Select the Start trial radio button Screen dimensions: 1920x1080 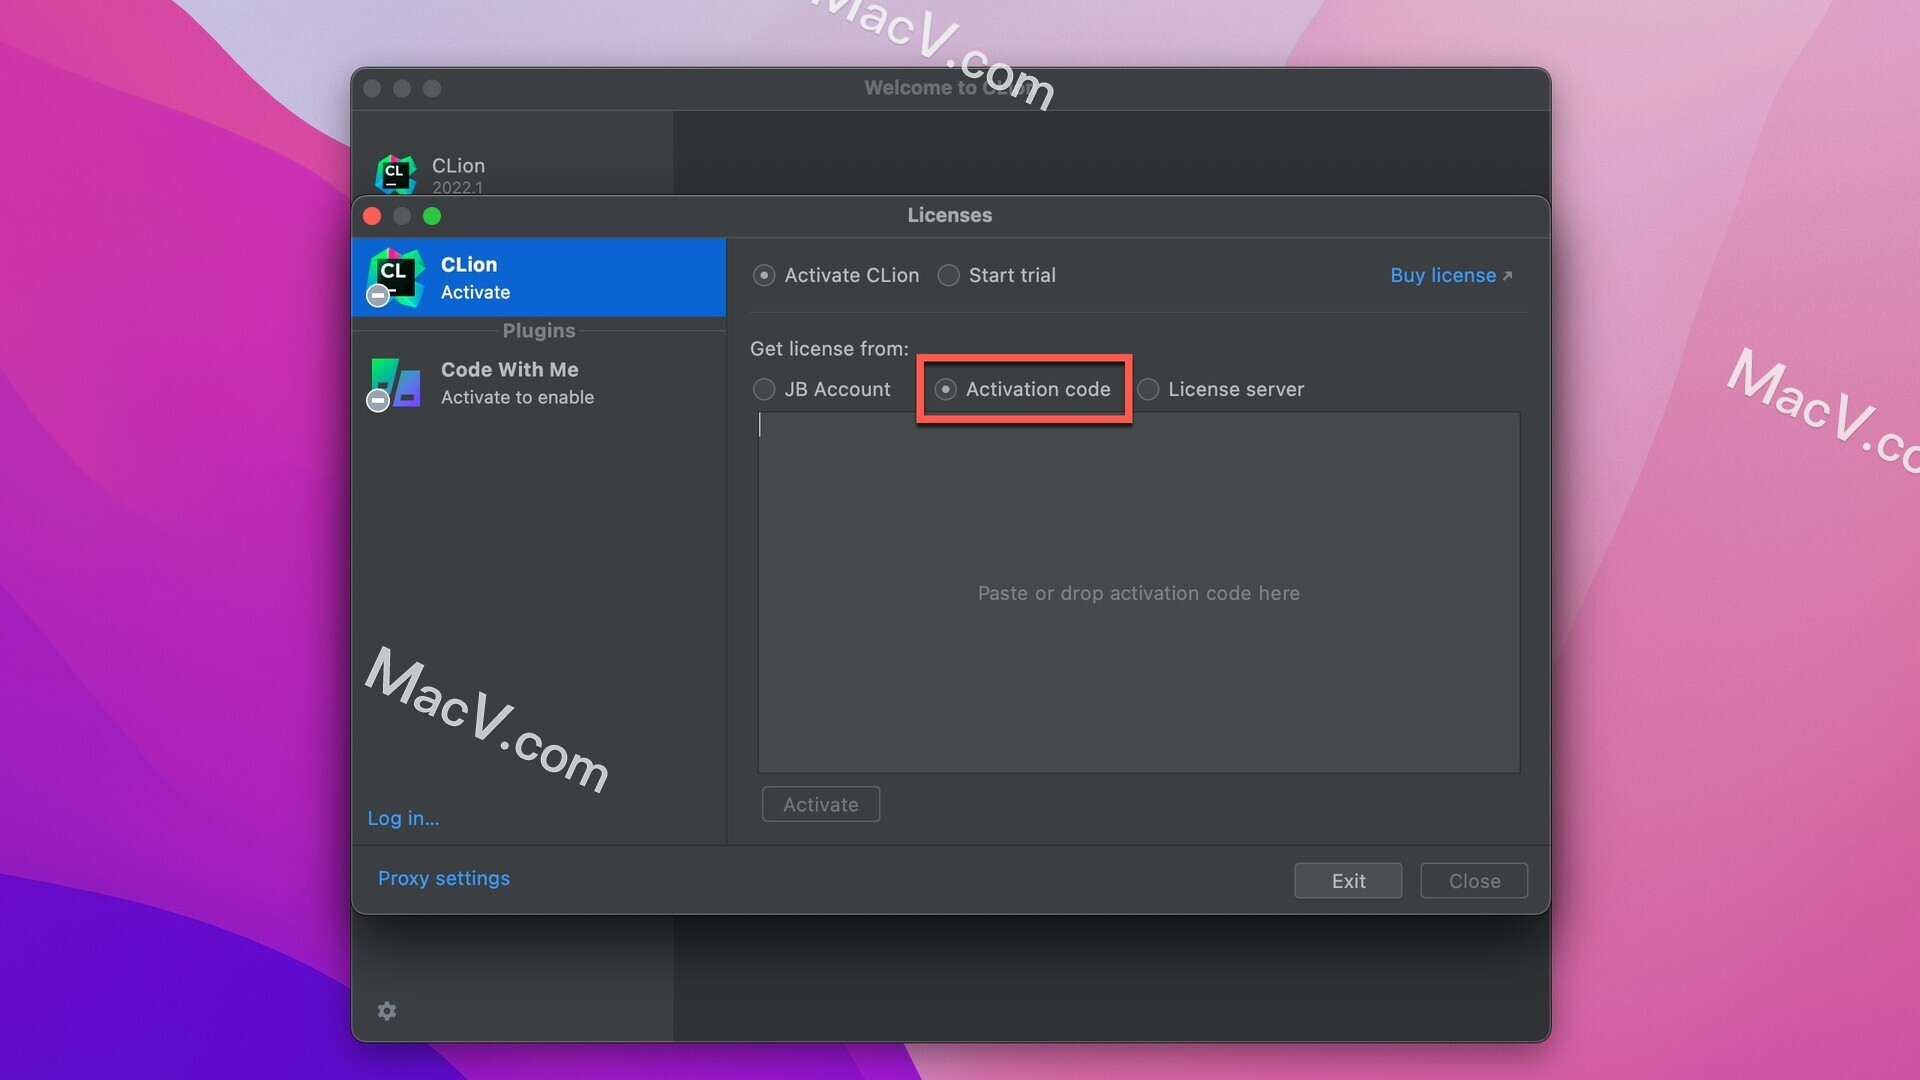(948, 274)
